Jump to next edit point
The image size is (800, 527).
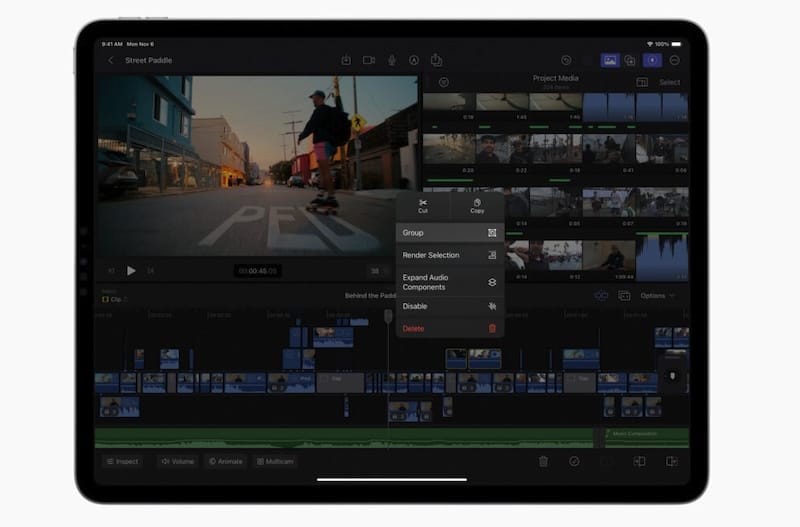[151, 271]
